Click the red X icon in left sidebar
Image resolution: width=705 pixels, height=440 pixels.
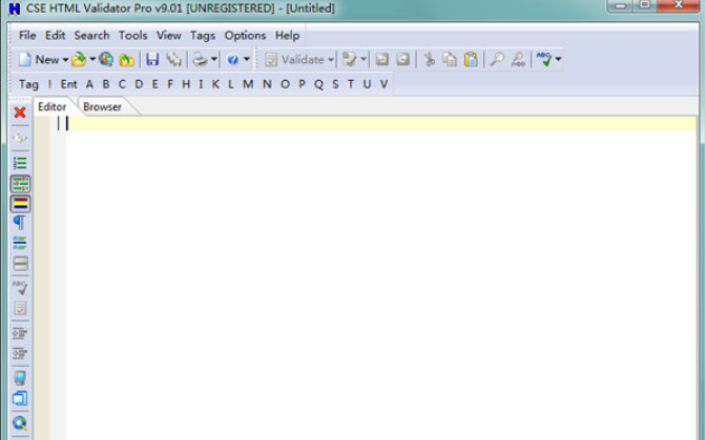pyautogui.click(x=19, y=112)
